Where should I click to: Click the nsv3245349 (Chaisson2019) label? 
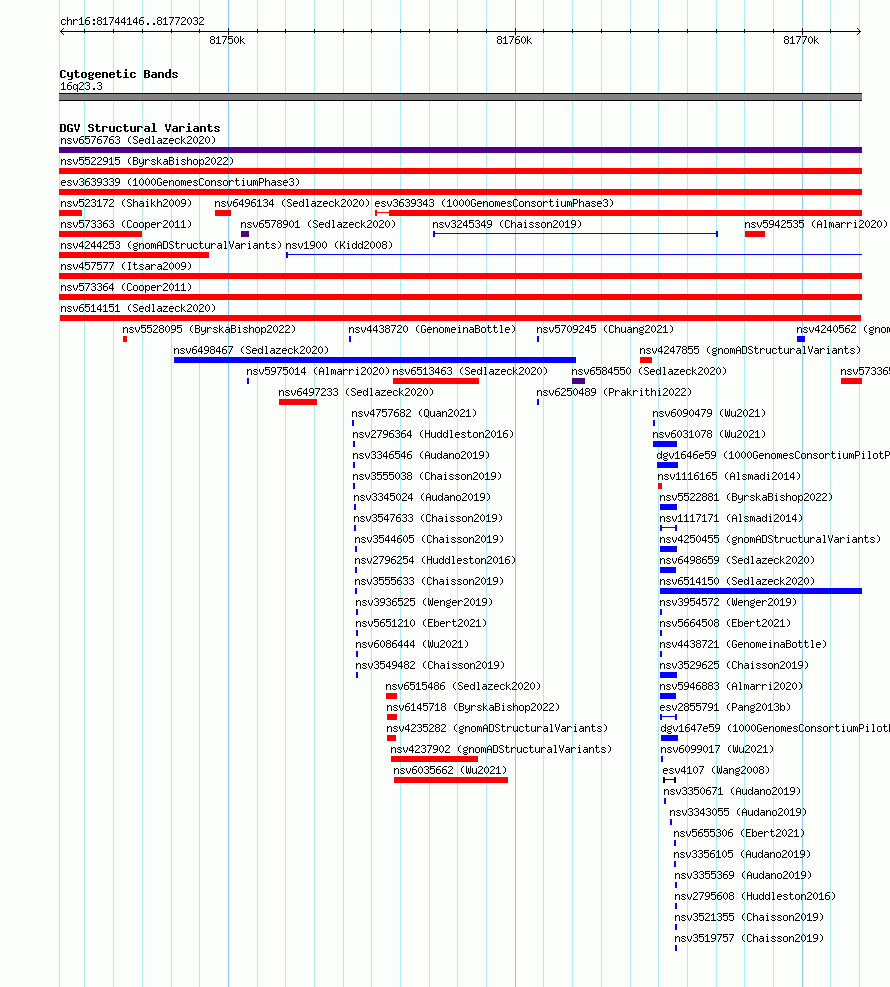[x=507, y=224]
